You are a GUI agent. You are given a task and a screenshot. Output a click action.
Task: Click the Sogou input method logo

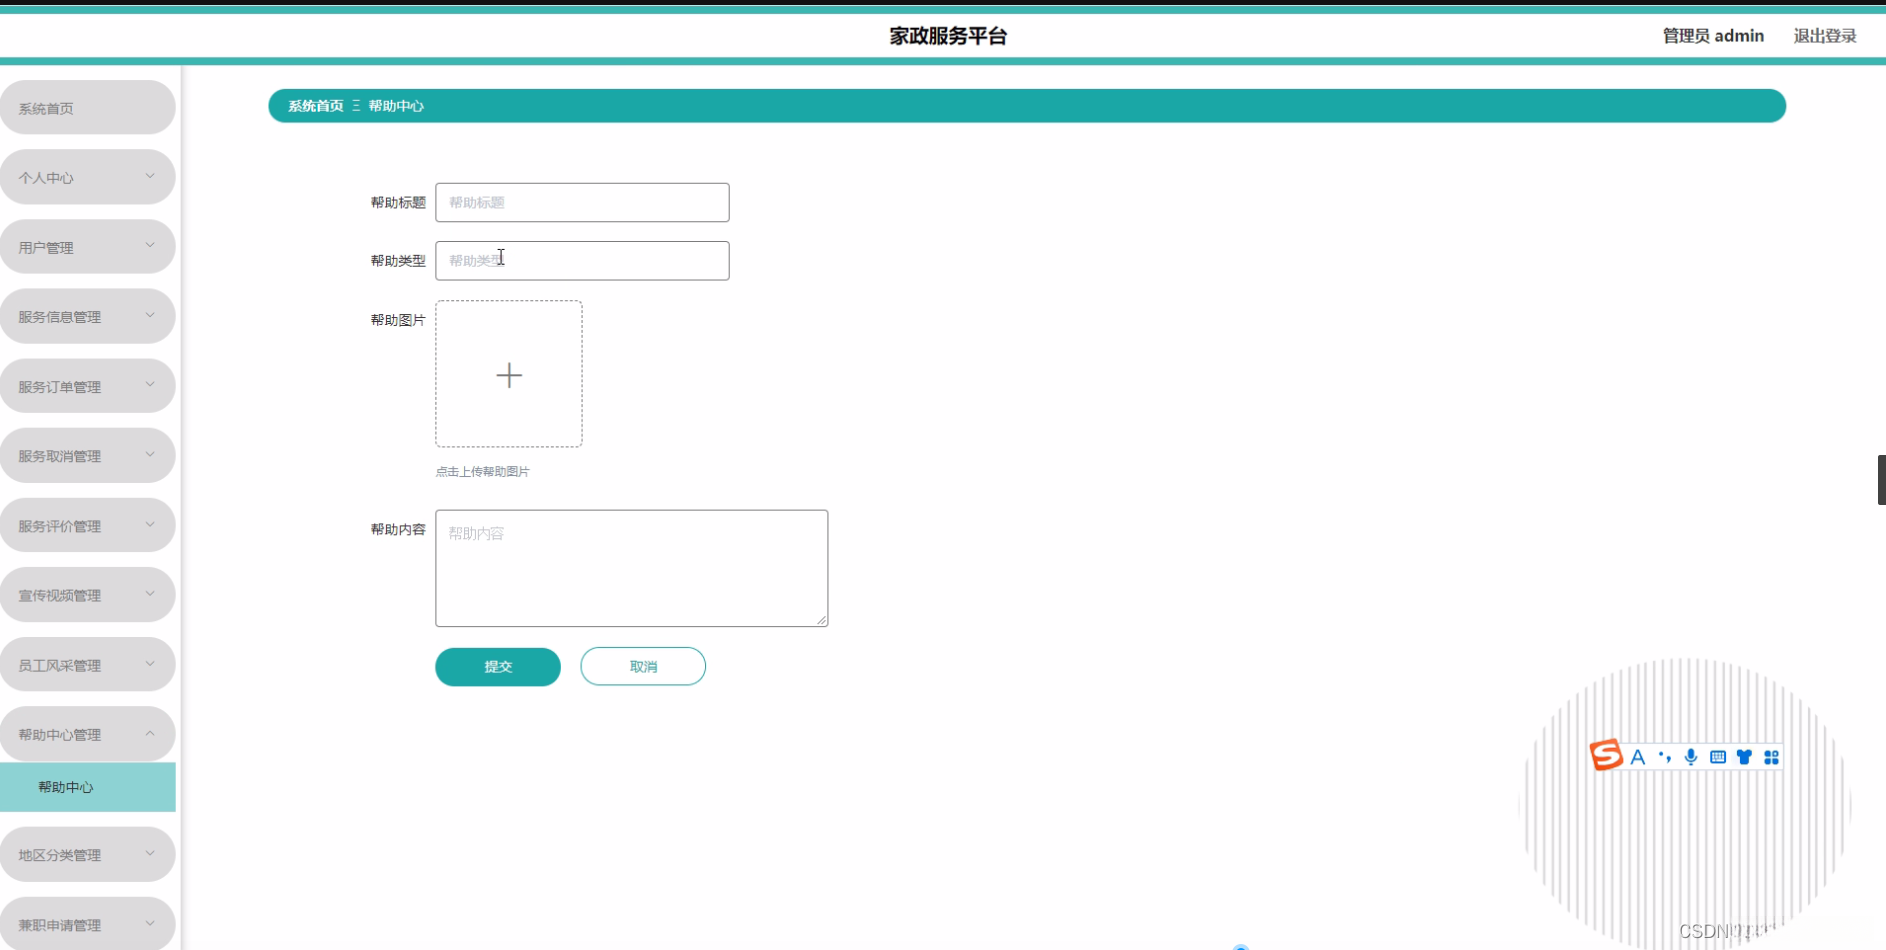tap(1606, 755)
